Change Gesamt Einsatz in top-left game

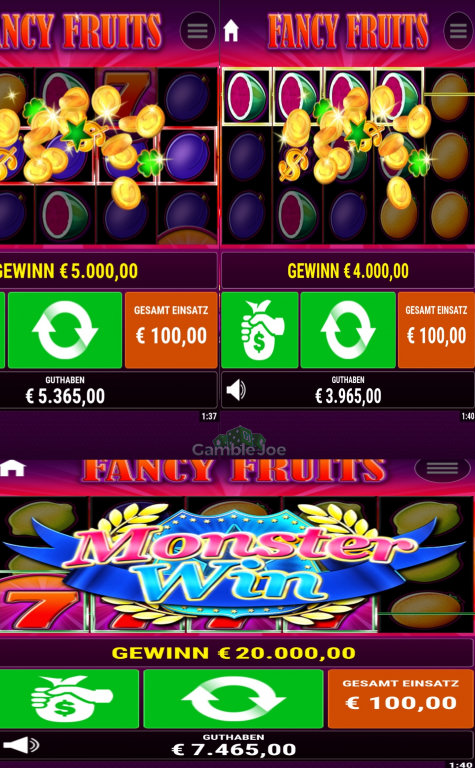171,330
